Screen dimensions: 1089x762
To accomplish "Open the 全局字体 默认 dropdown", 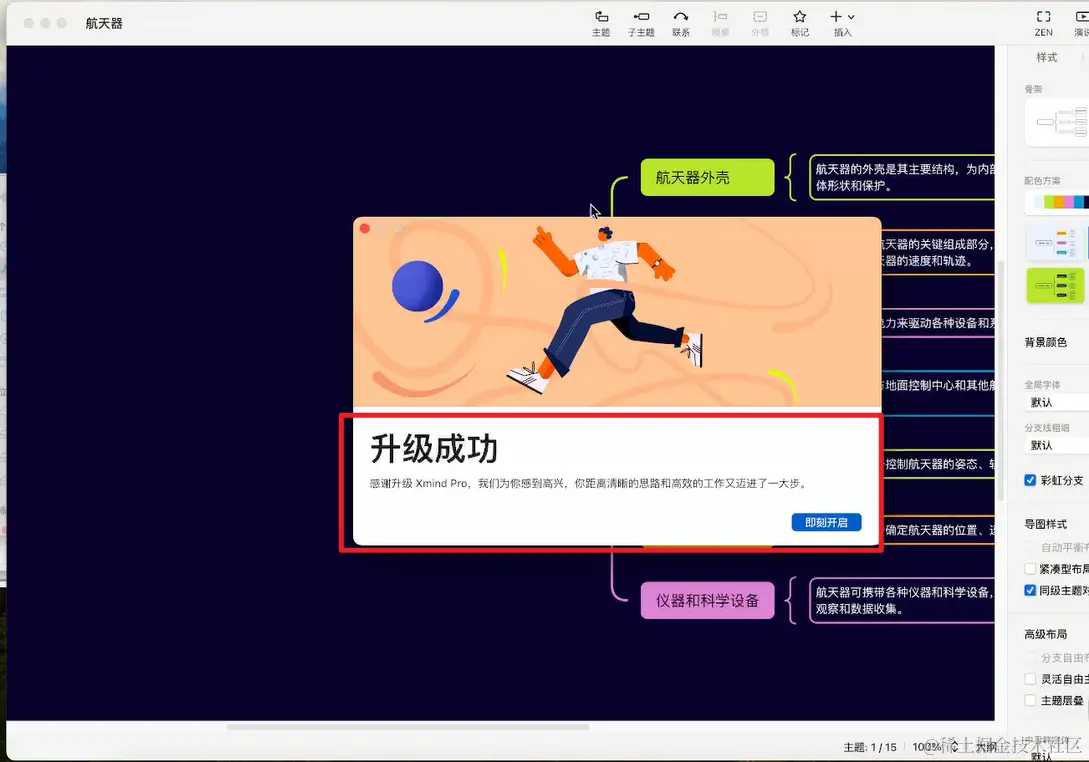I will tap(1056, 402).
